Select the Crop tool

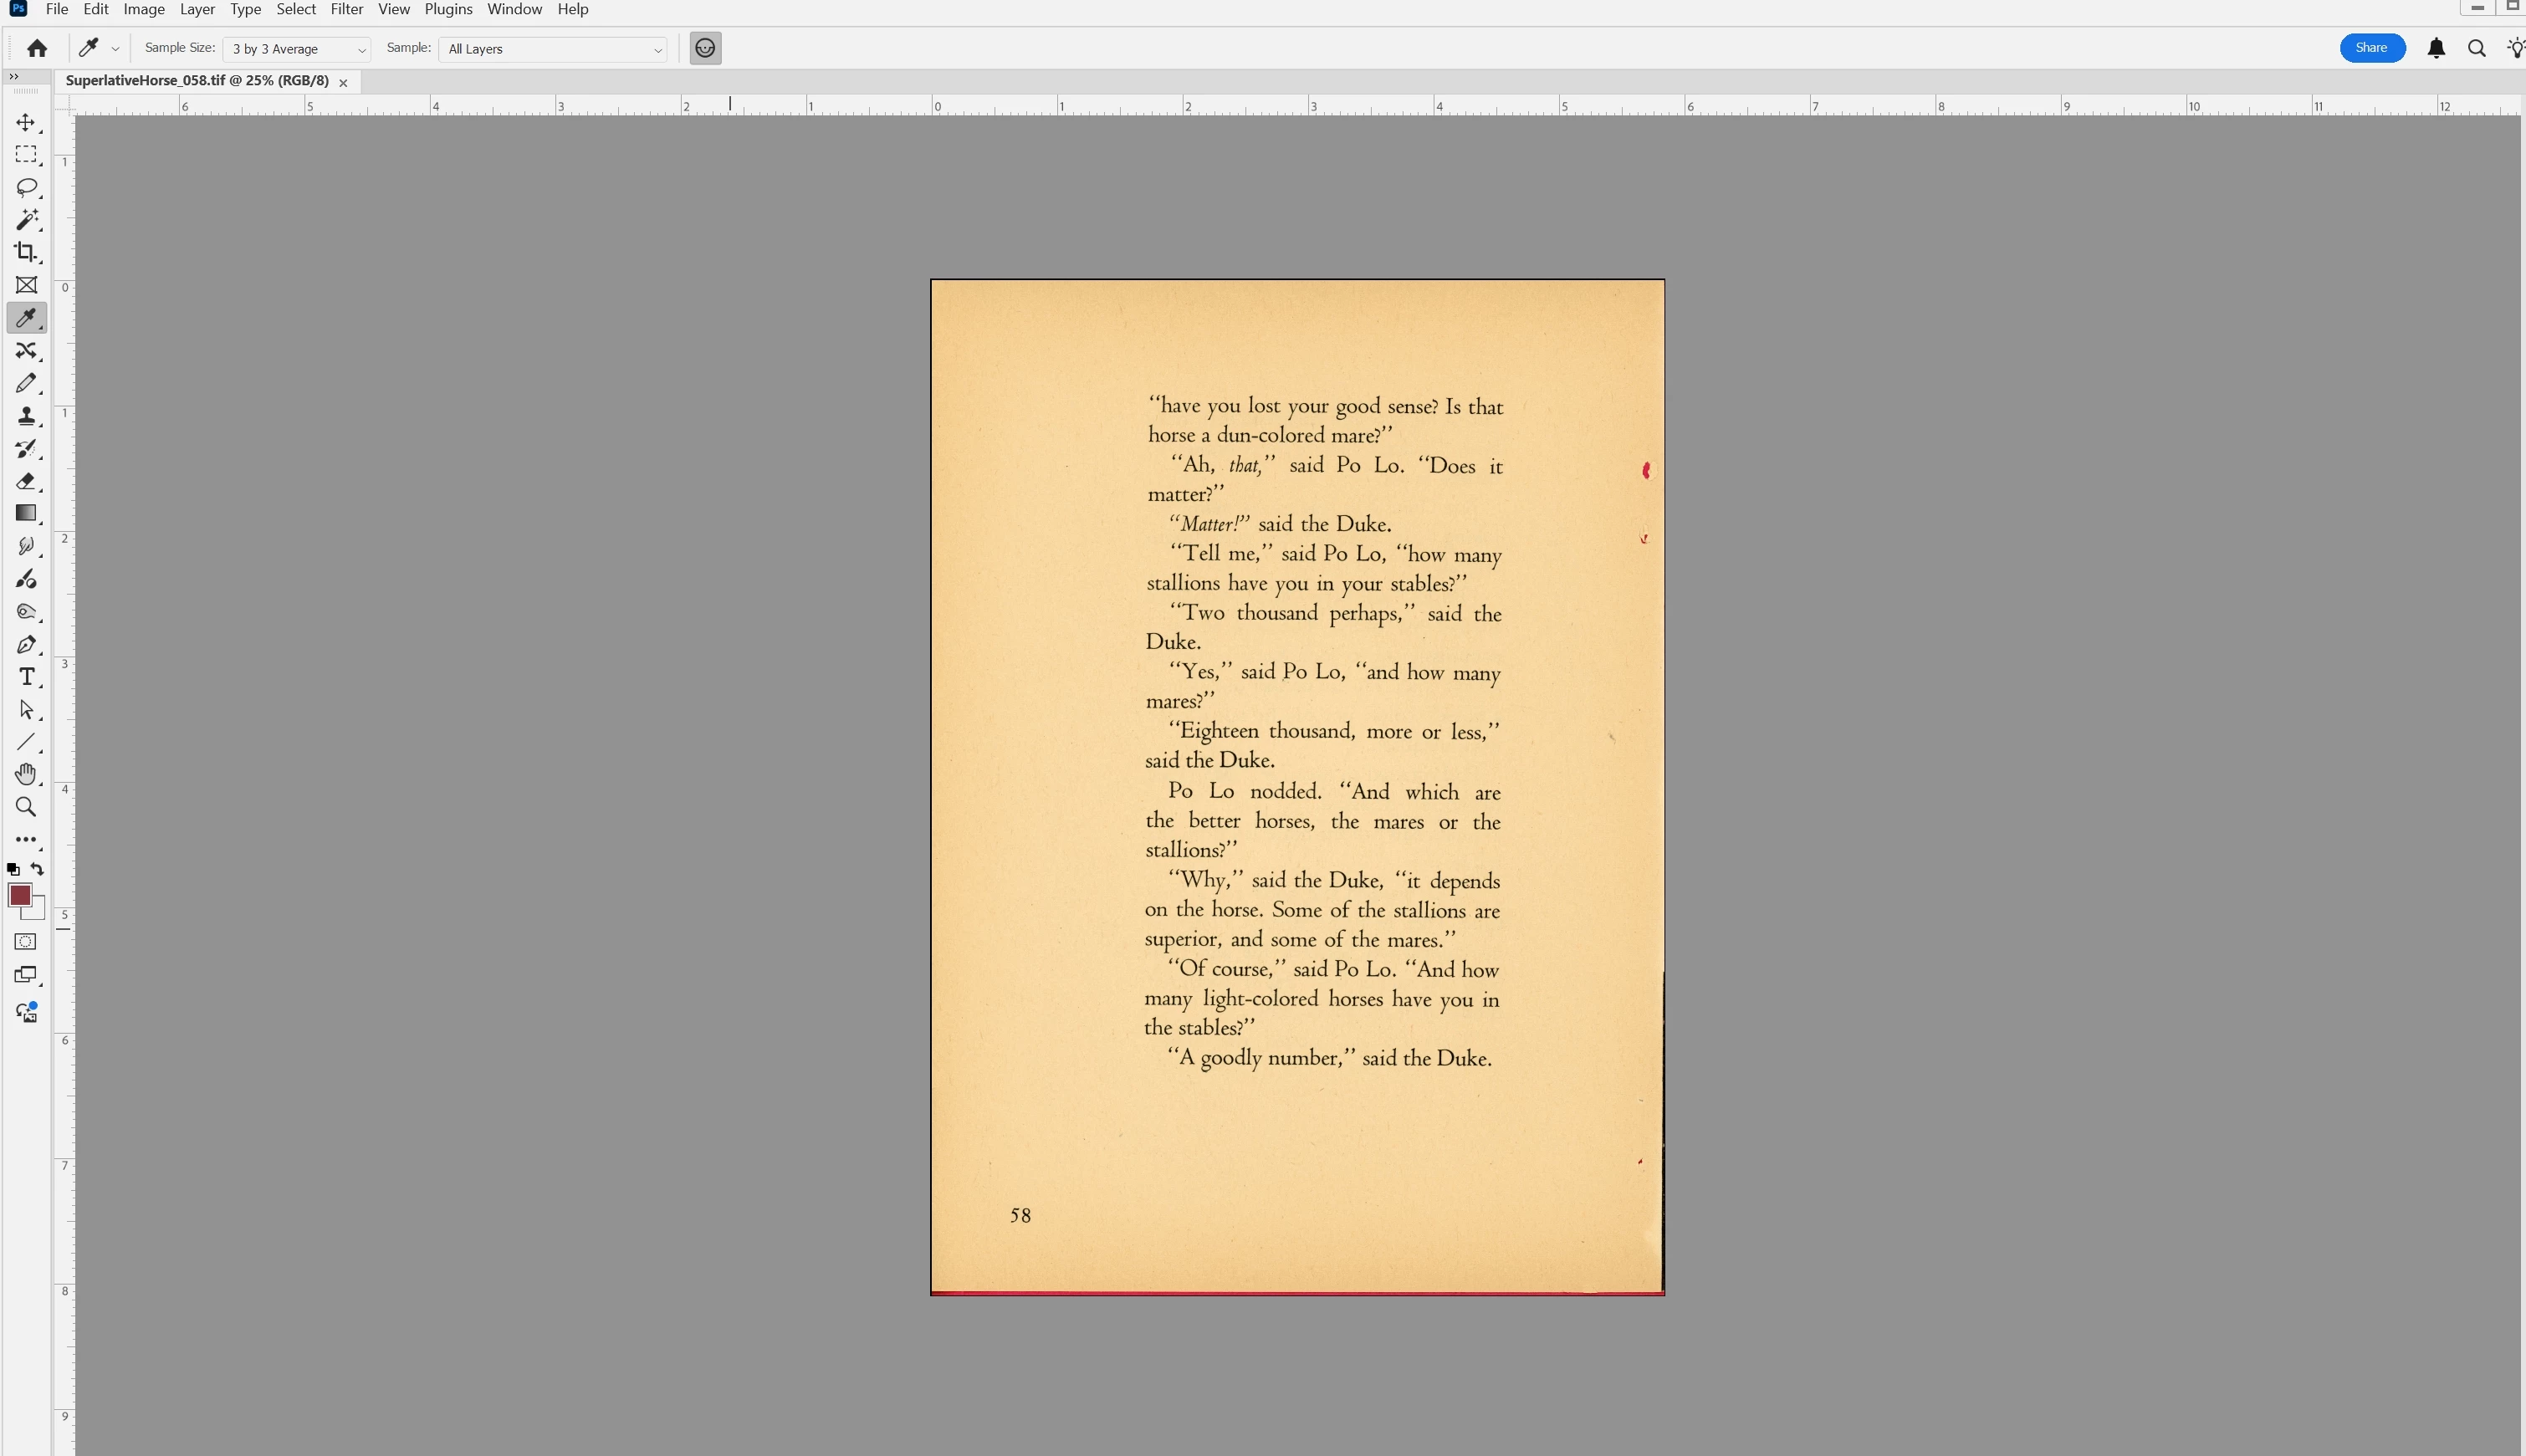coord(26,252)
